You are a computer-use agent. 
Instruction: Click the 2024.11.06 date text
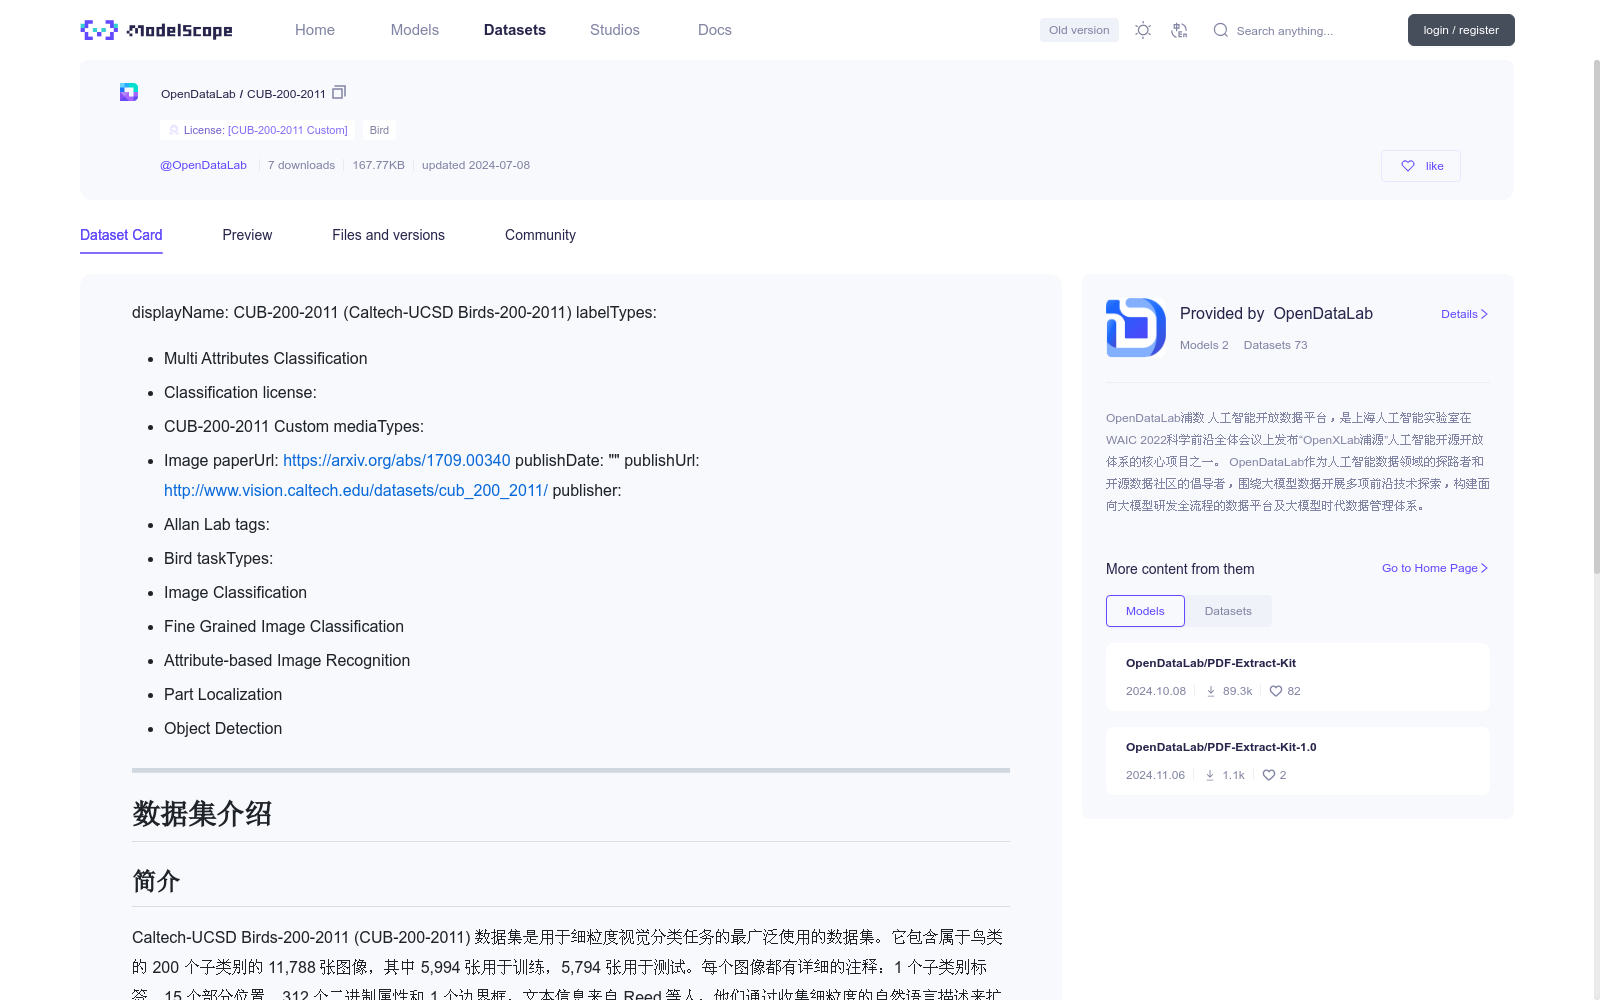coord(1155,775)
